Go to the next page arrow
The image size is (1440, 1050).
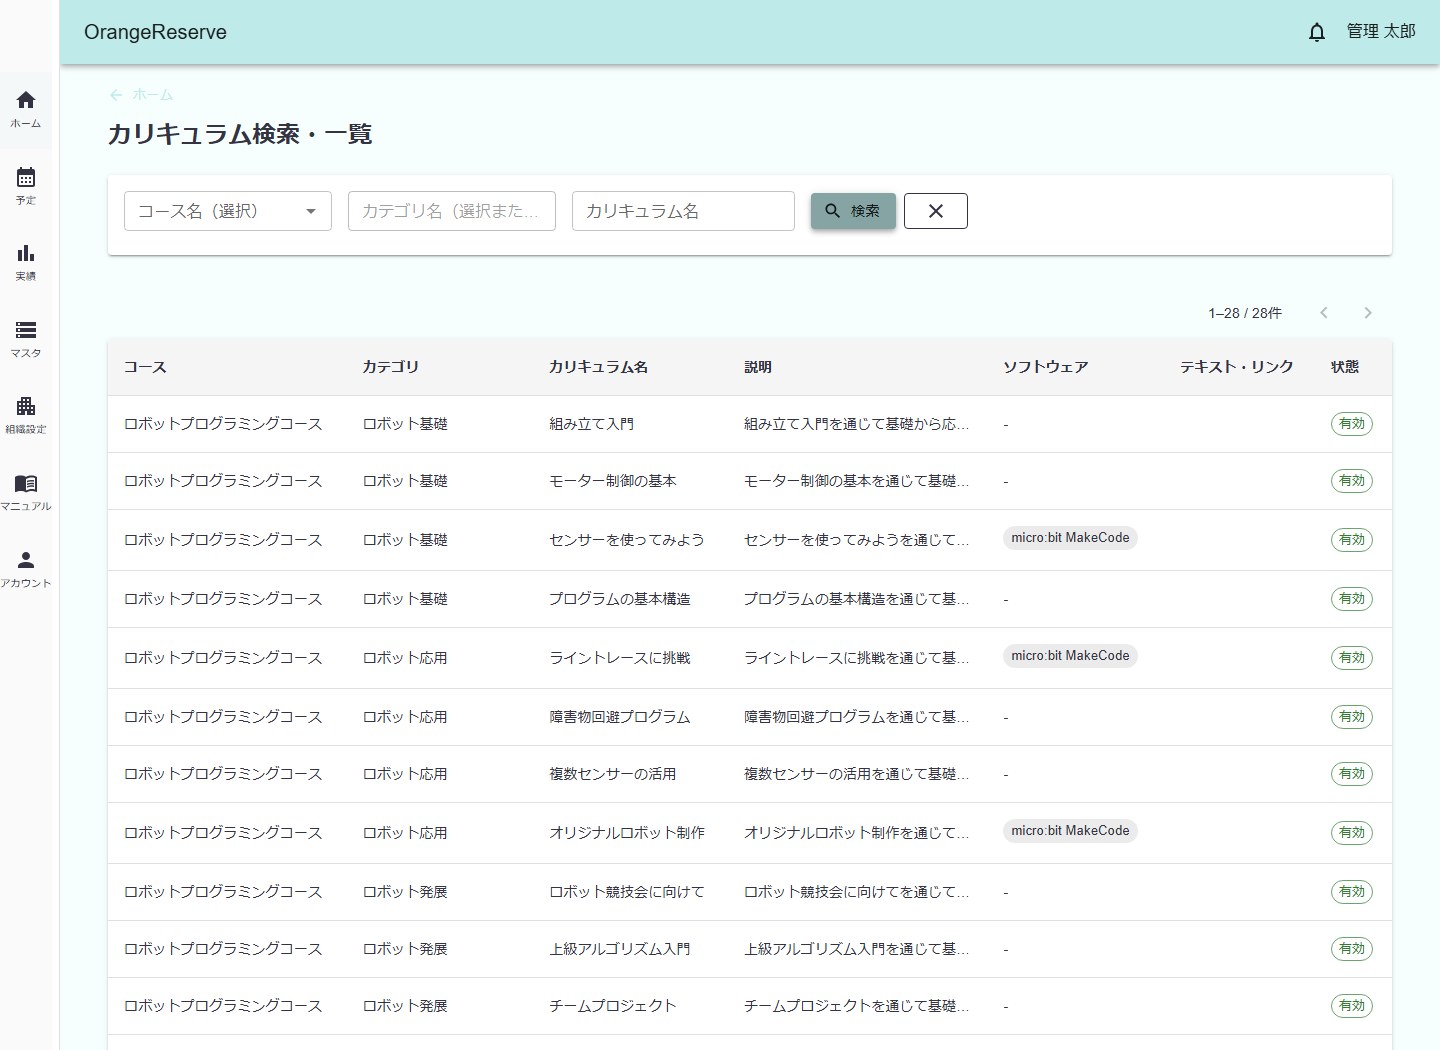point(1368,313)
